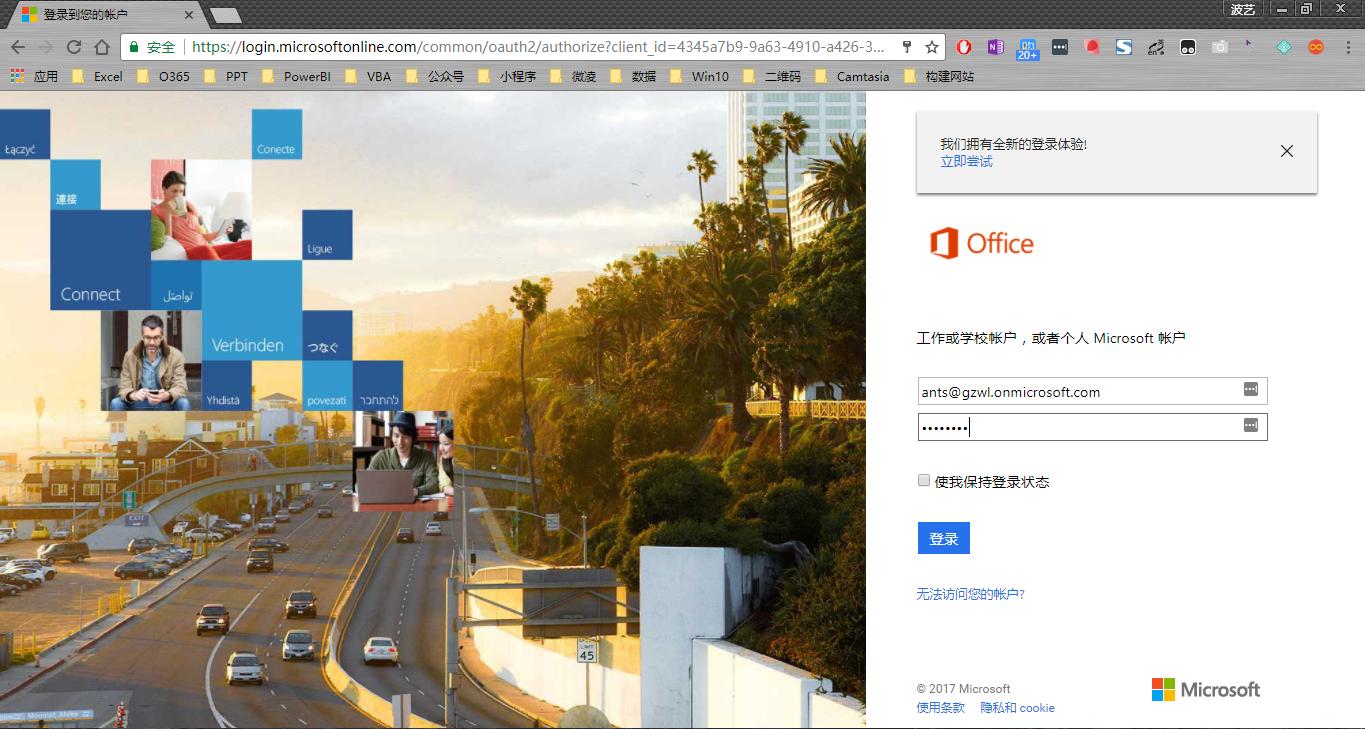Click the 立即尝试 link
Image resolution: width=1365 pixels, height=729 pixels.
point(966,162)
